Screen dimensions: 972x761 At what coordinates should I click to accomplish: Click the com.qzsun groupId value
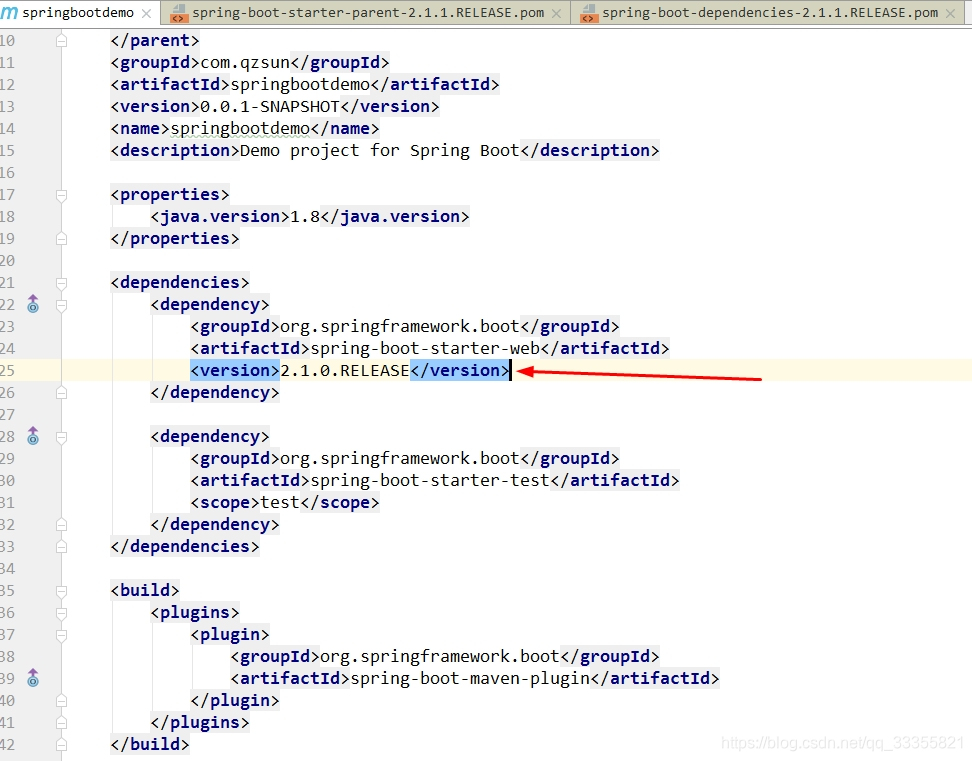tap(245, 63)
